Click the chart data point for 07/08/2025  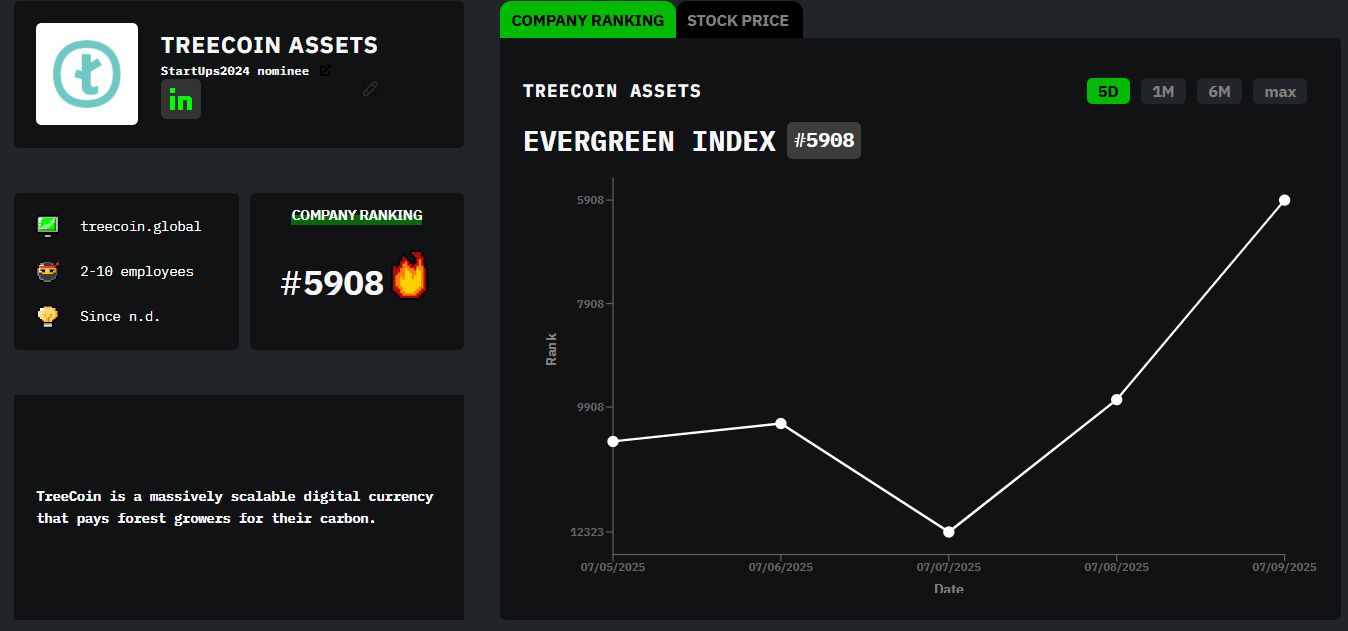1117,399
